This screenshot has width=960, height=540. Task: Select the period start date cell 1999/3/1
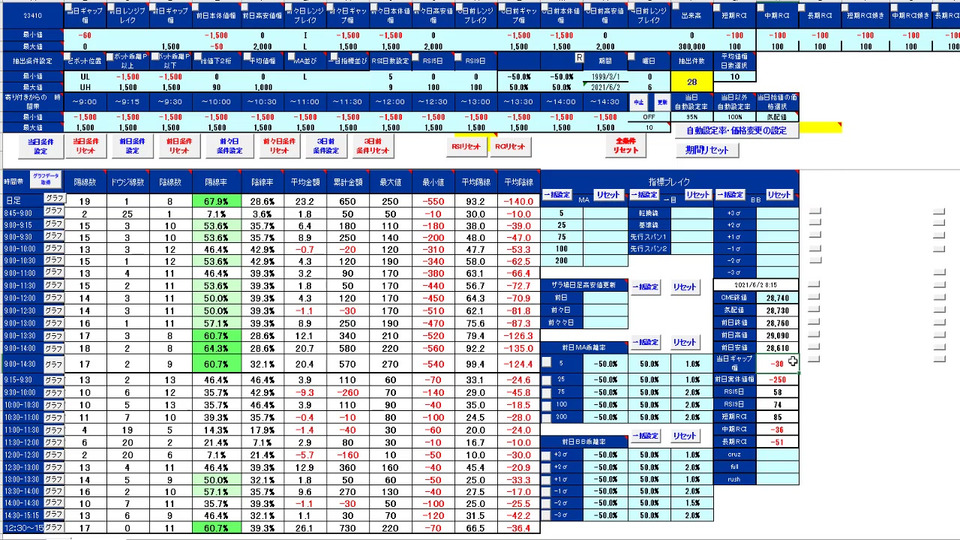pos(606,77)
